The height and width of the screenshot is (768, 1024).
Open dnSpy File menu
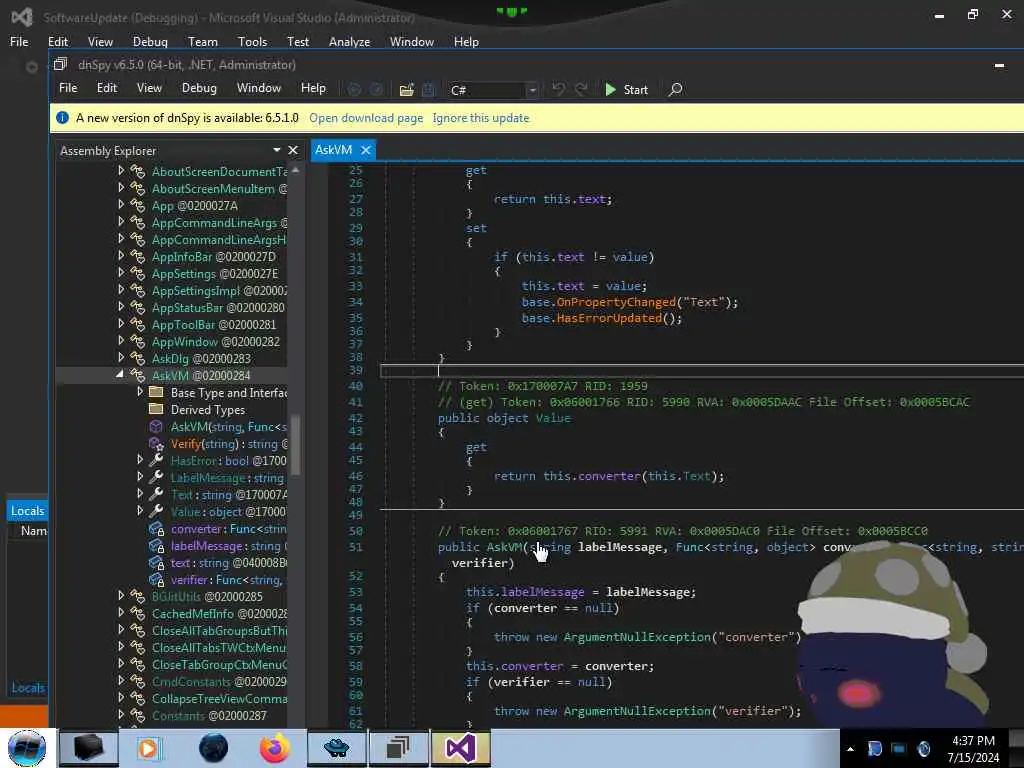pos(68,88)
